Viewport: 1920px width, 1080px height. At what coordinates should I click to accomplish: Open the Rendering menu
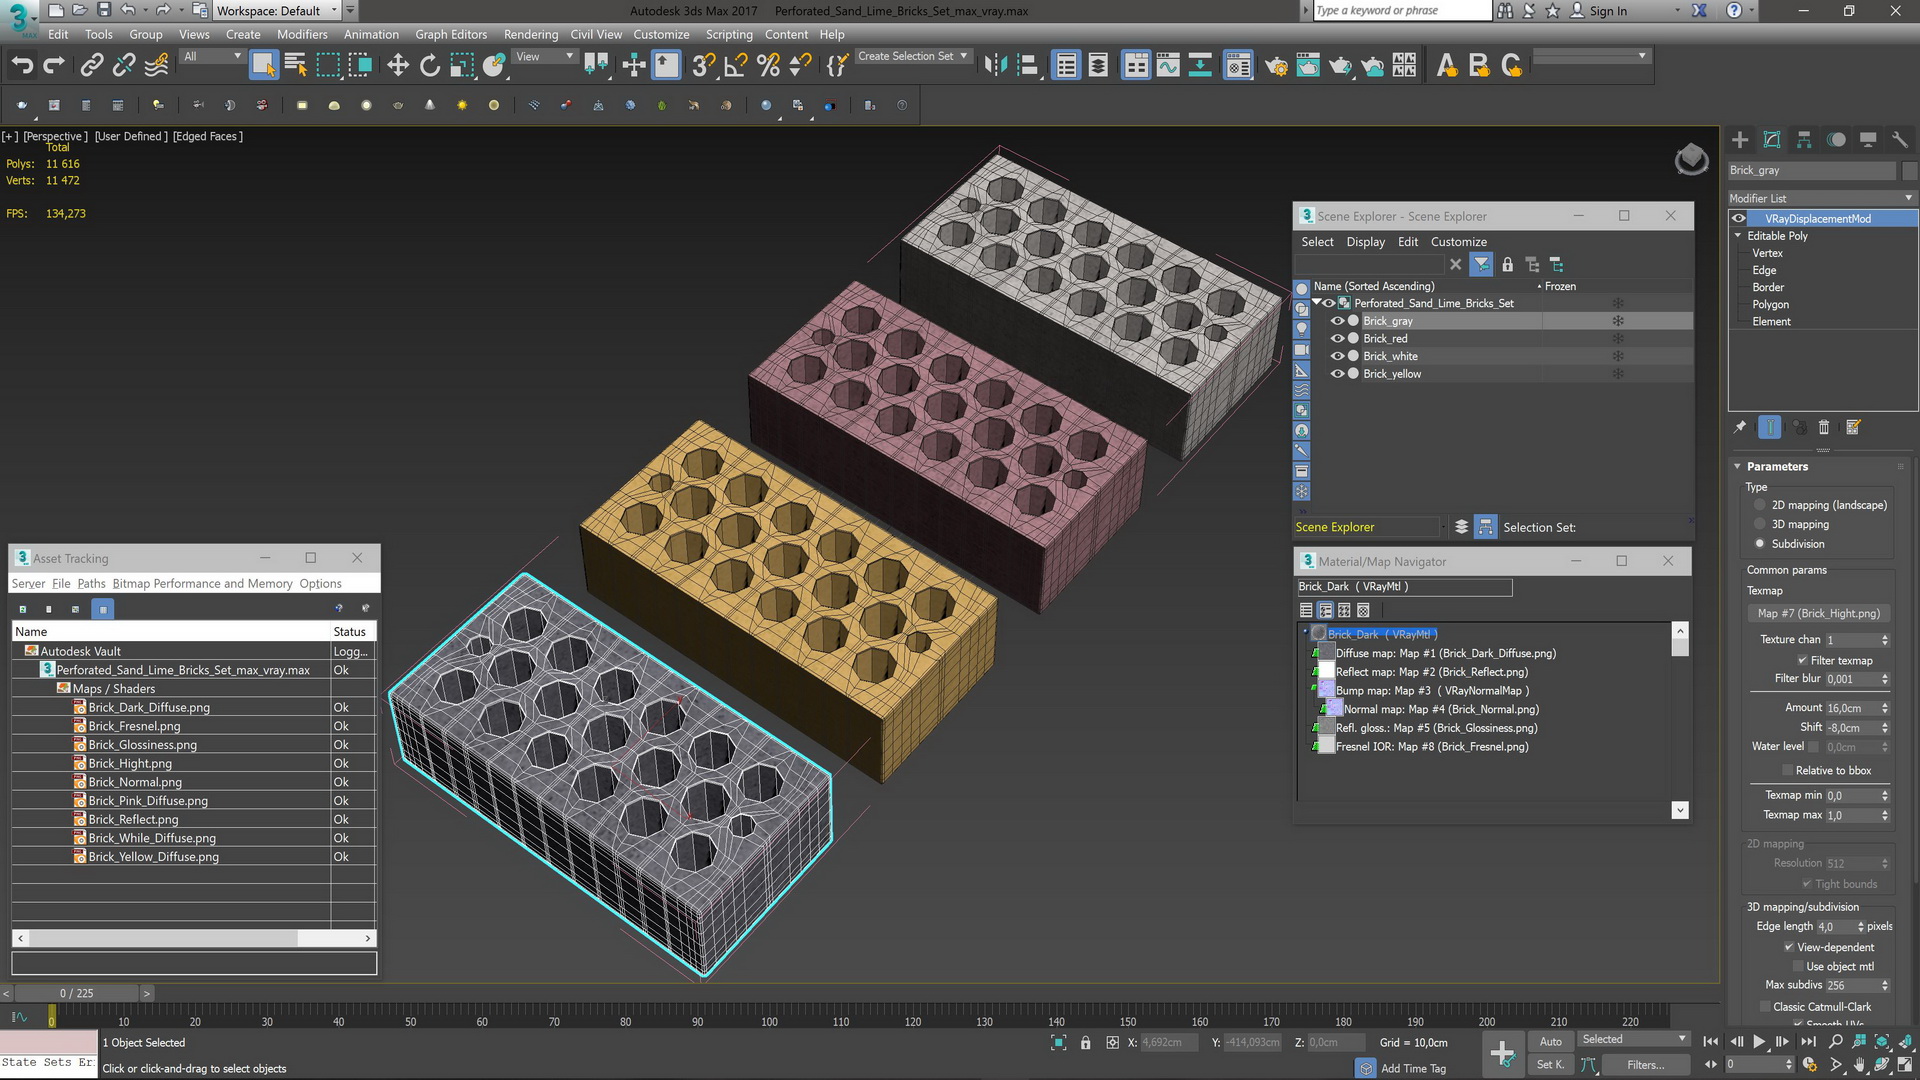coord(531,34)
